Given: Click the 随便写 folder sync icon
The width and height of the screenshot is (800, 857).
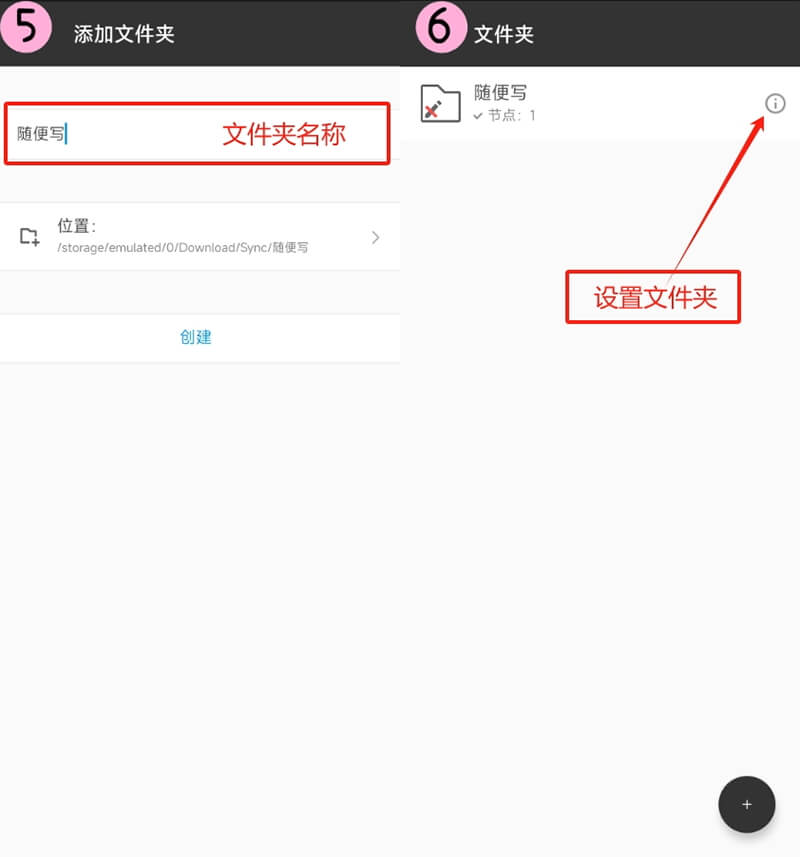Looking at the screenshot, I should coord(440,103).
